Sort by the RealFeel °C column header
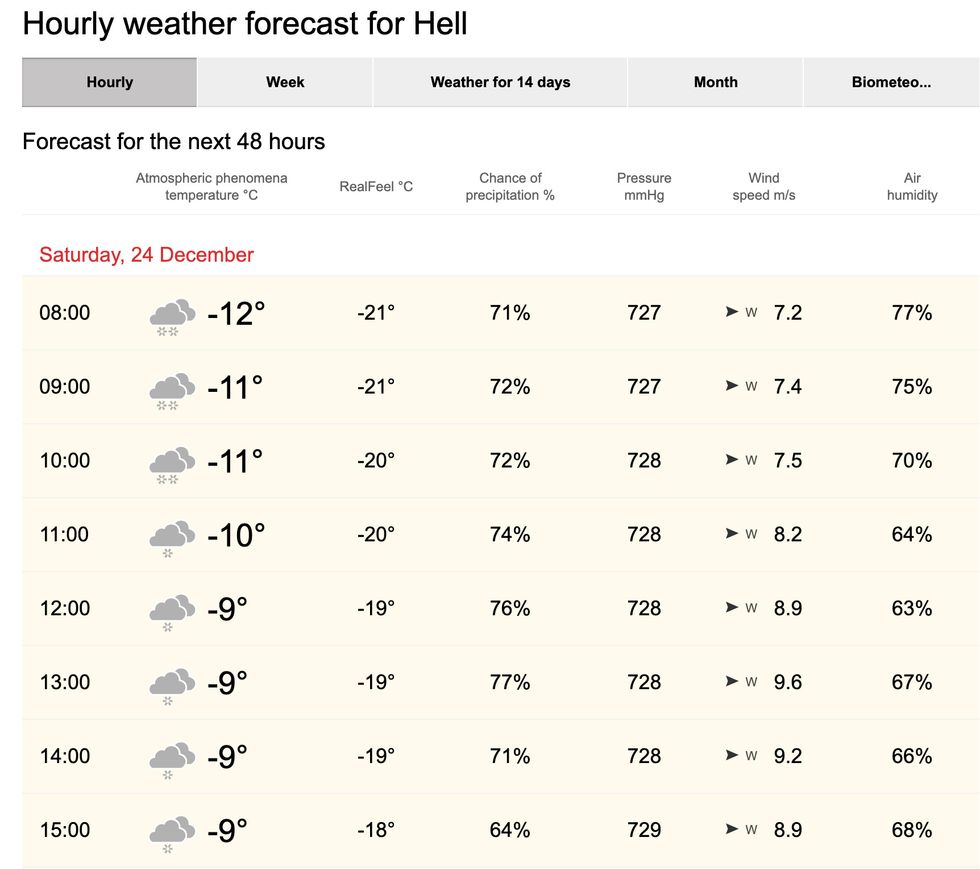 tap(375, 186)
